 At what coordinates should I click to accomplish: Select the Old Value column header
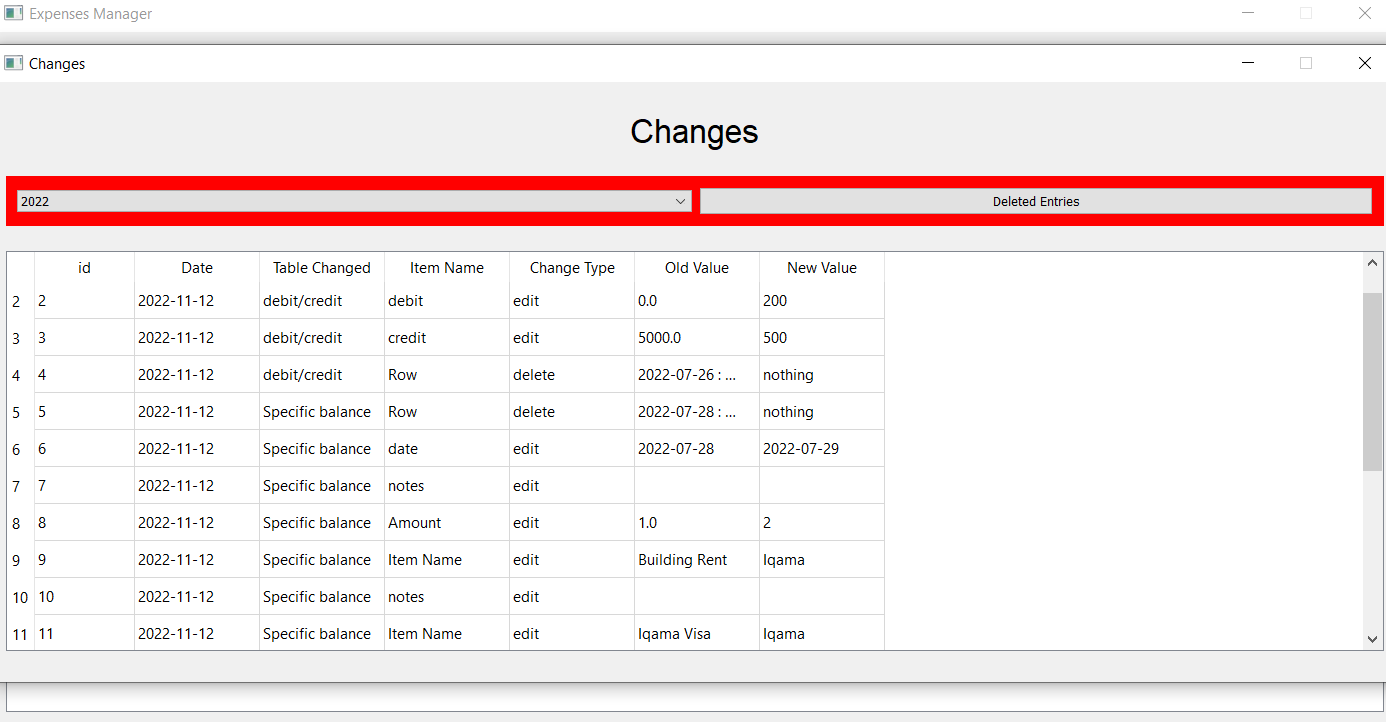tap(696, 268)
